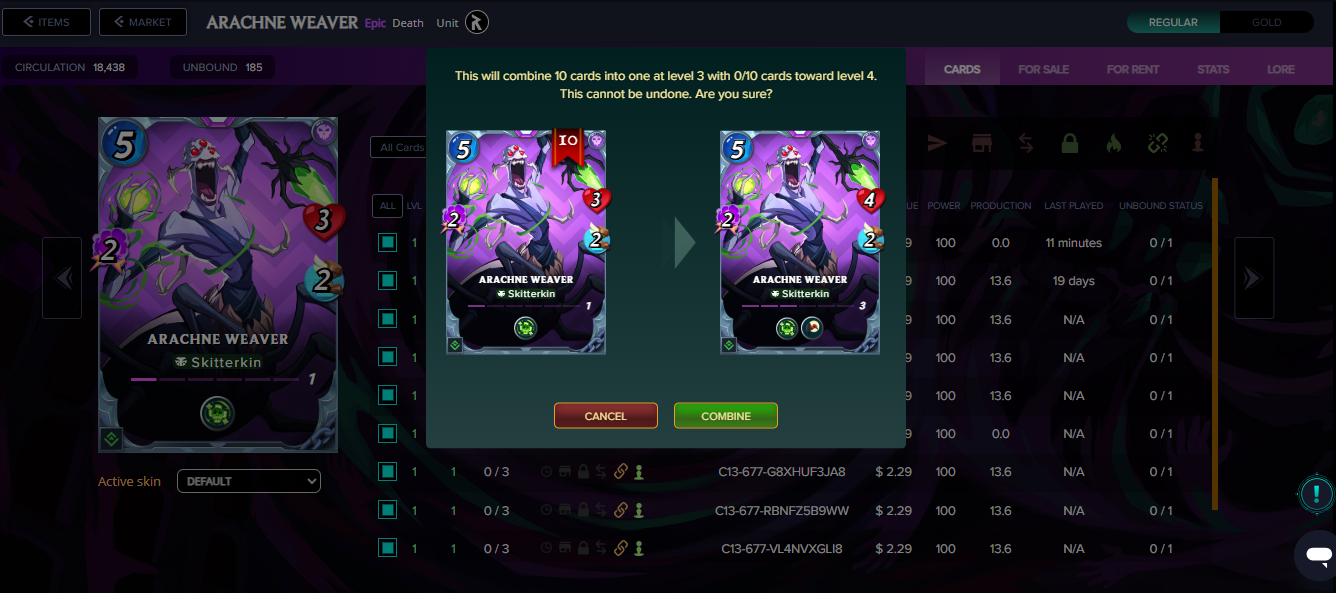This screenshot has width=1336, height=593.
Task: Click the orange card list scrollbar
Action: [1215, 343]
